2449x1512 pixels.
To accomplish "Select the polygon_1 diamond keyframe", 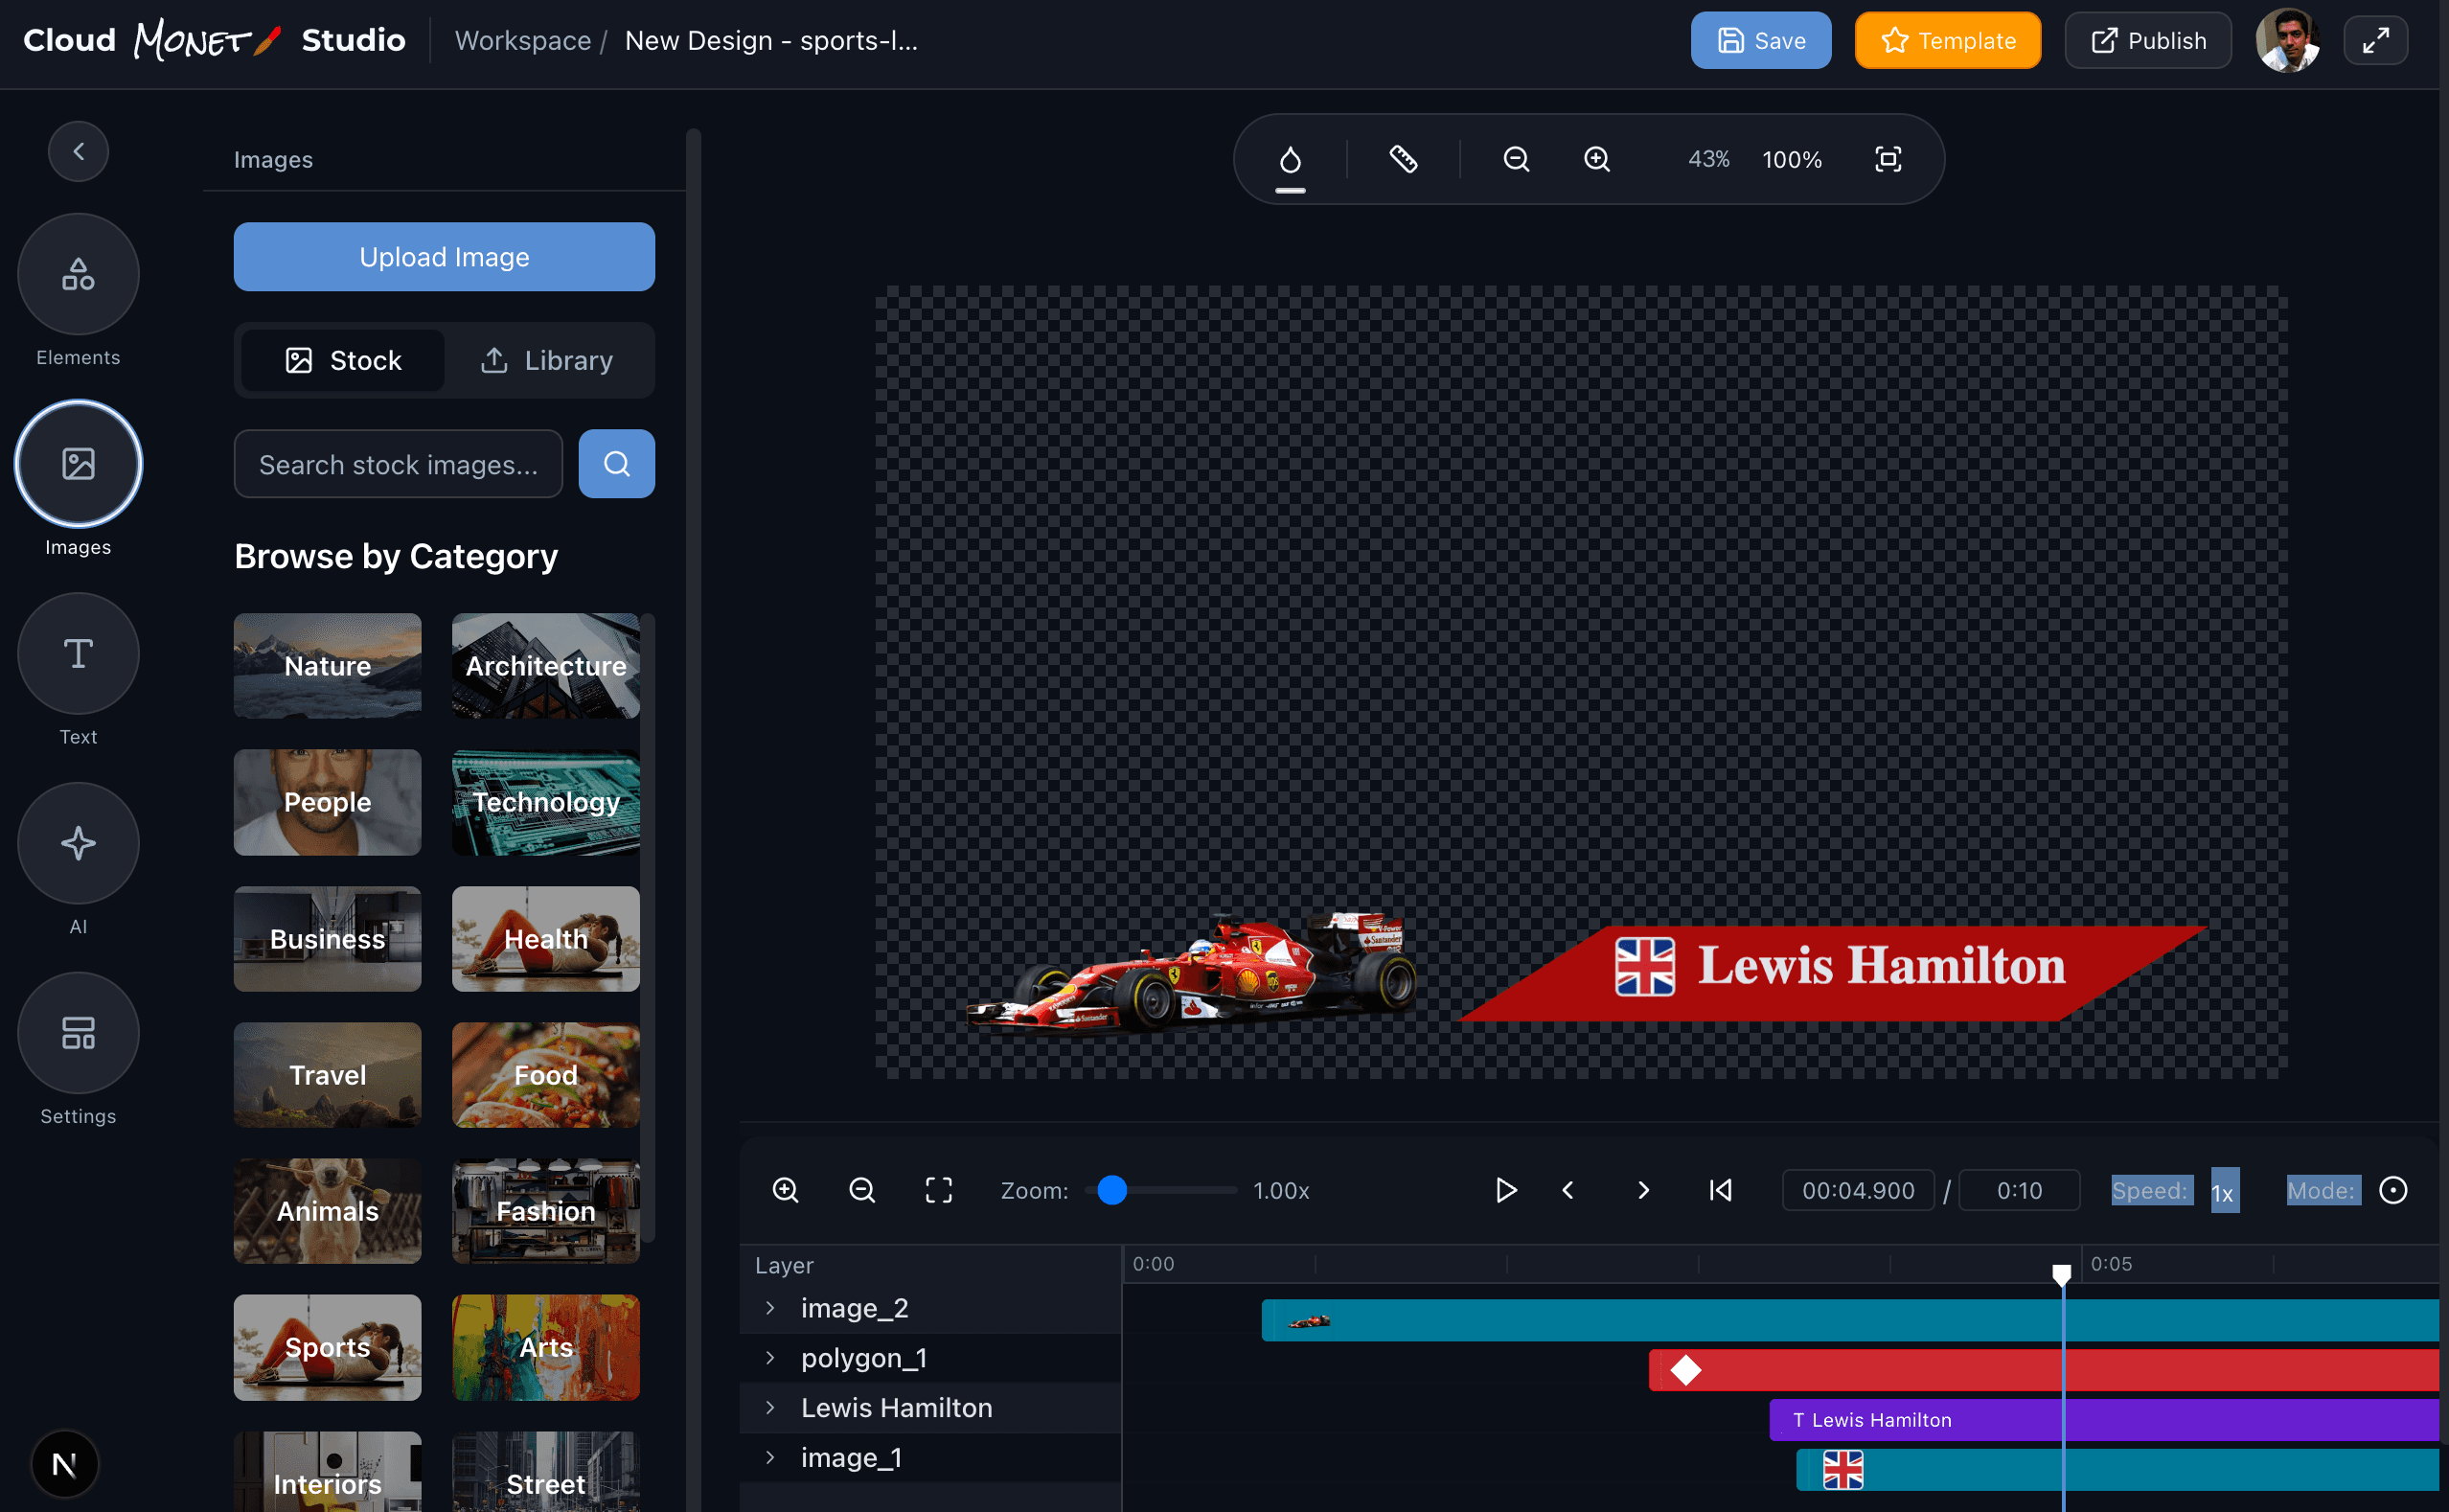I will coord(1686,1370).
